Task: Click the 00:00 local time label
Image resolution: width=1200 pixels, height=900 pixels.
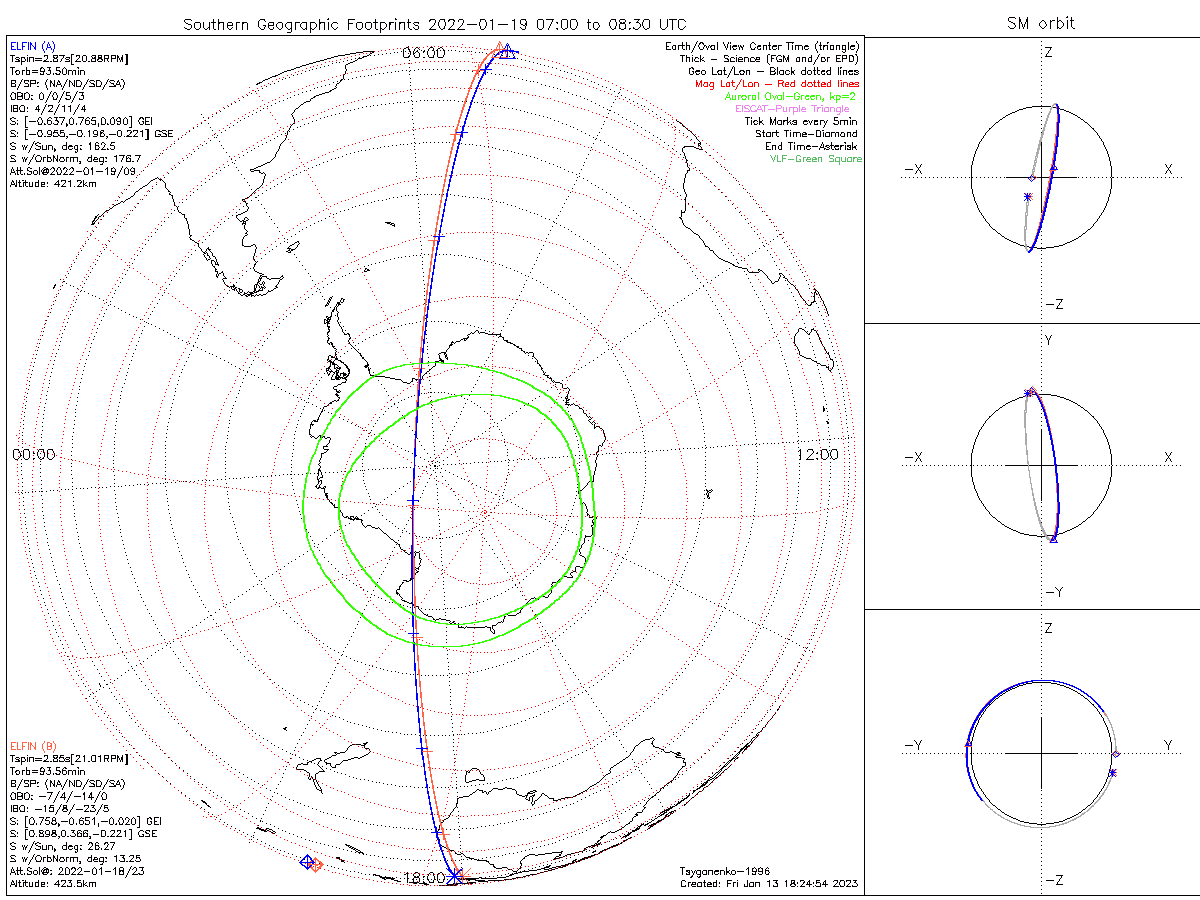Action: point(34,455)
